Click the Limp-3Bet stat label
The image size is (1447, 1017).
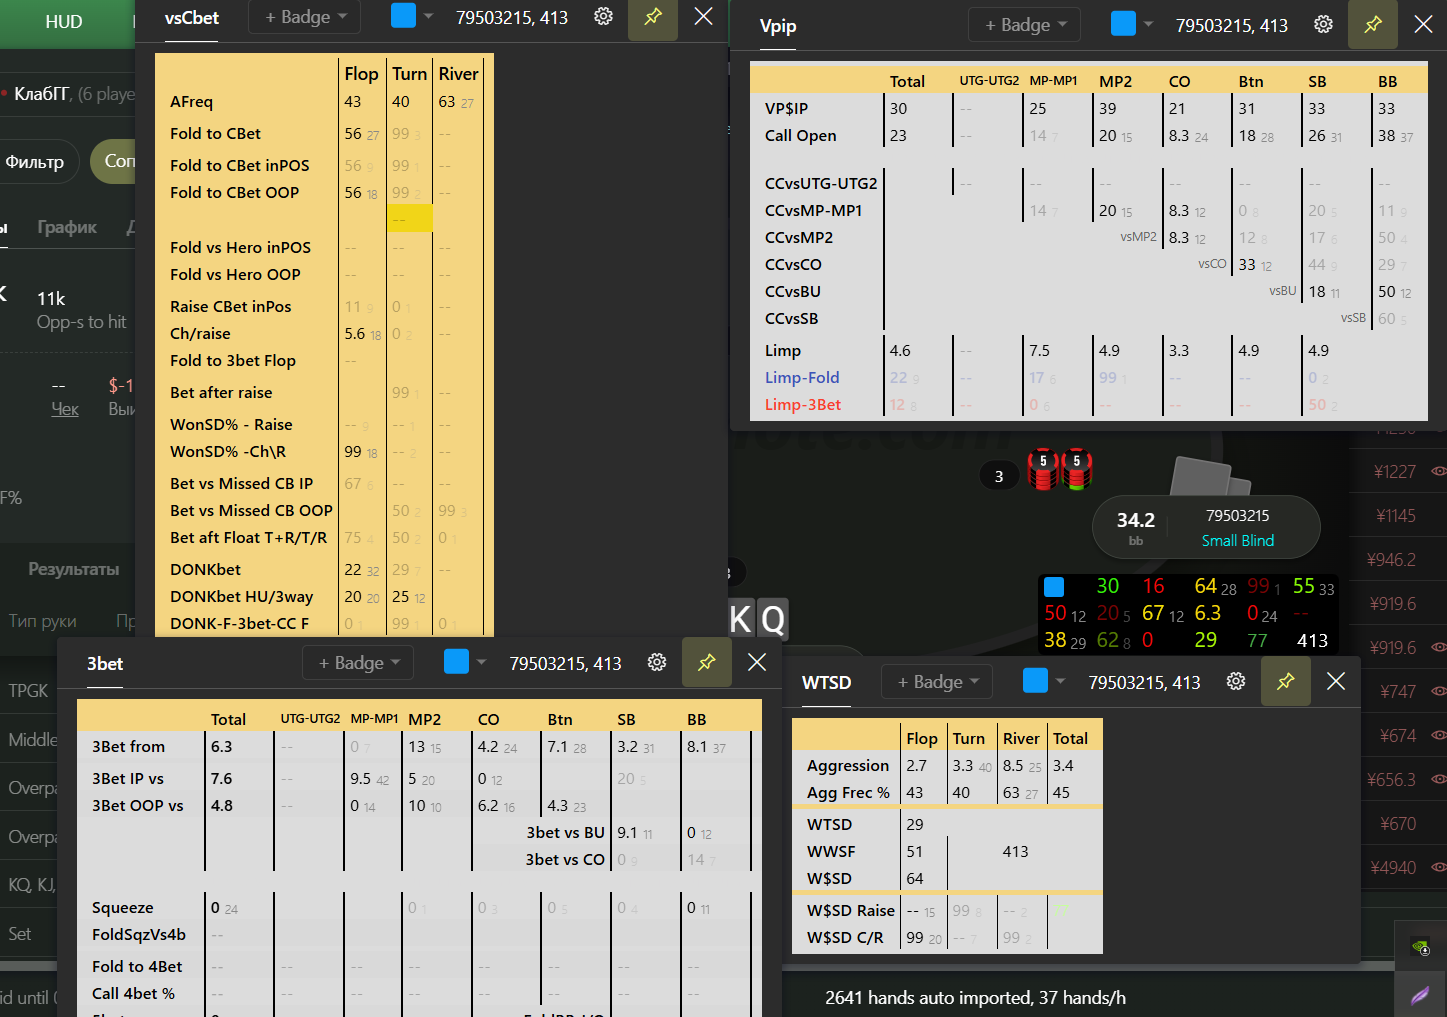803,404
